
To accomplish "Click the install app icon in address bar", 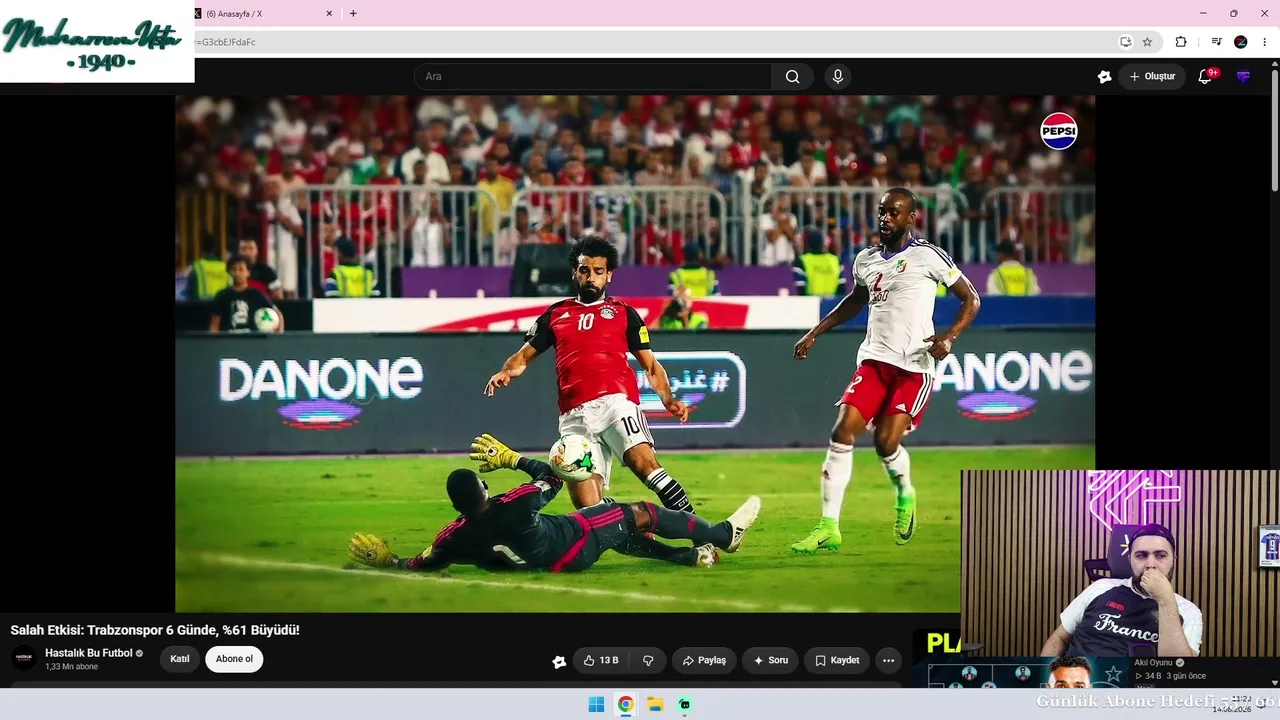I will point(1125,42).
